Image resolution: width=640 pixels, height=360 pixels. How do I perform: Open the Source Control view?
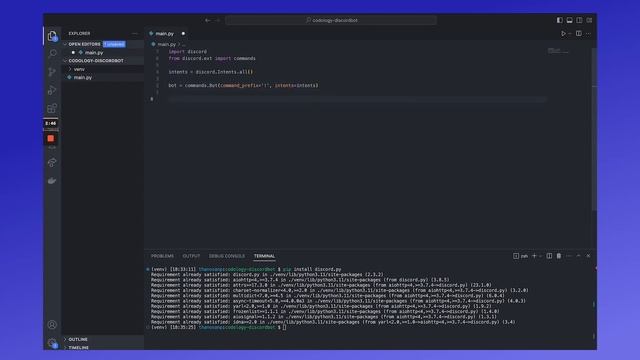click(52, 72)
